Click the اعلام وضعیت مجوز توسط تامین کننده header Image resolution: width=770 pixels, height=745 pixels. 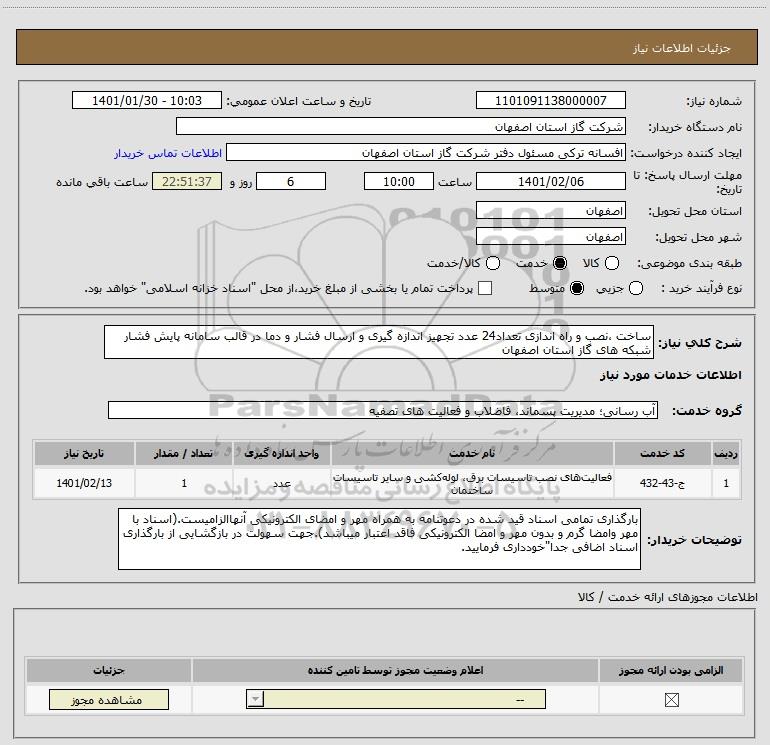[x=395, y=670]
